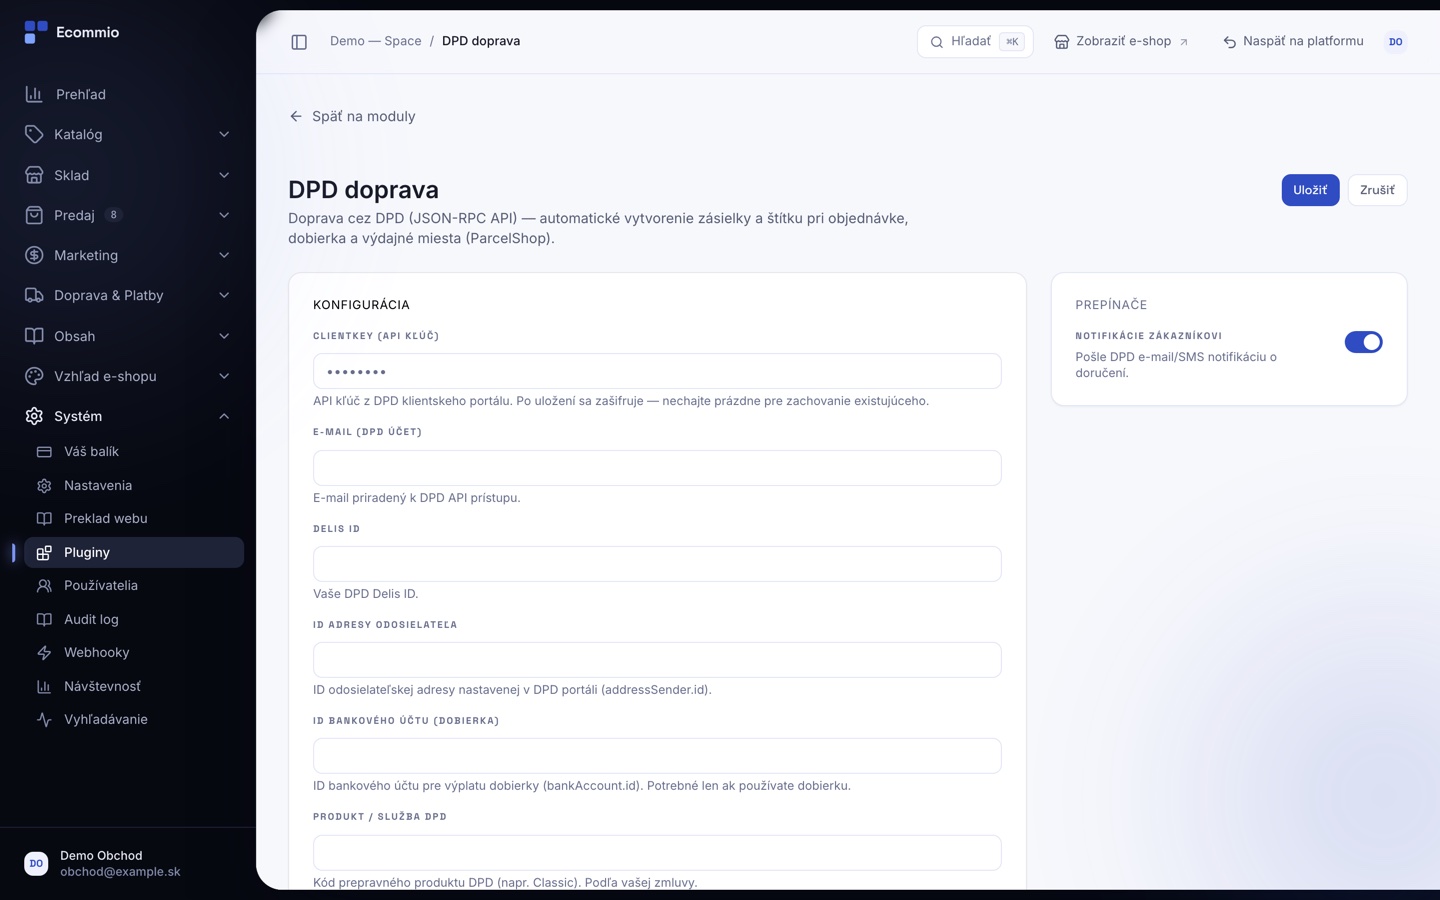Expand the Marketing menu chevron
This screenshot has width=1440, height=900.
tap(224, 255)
